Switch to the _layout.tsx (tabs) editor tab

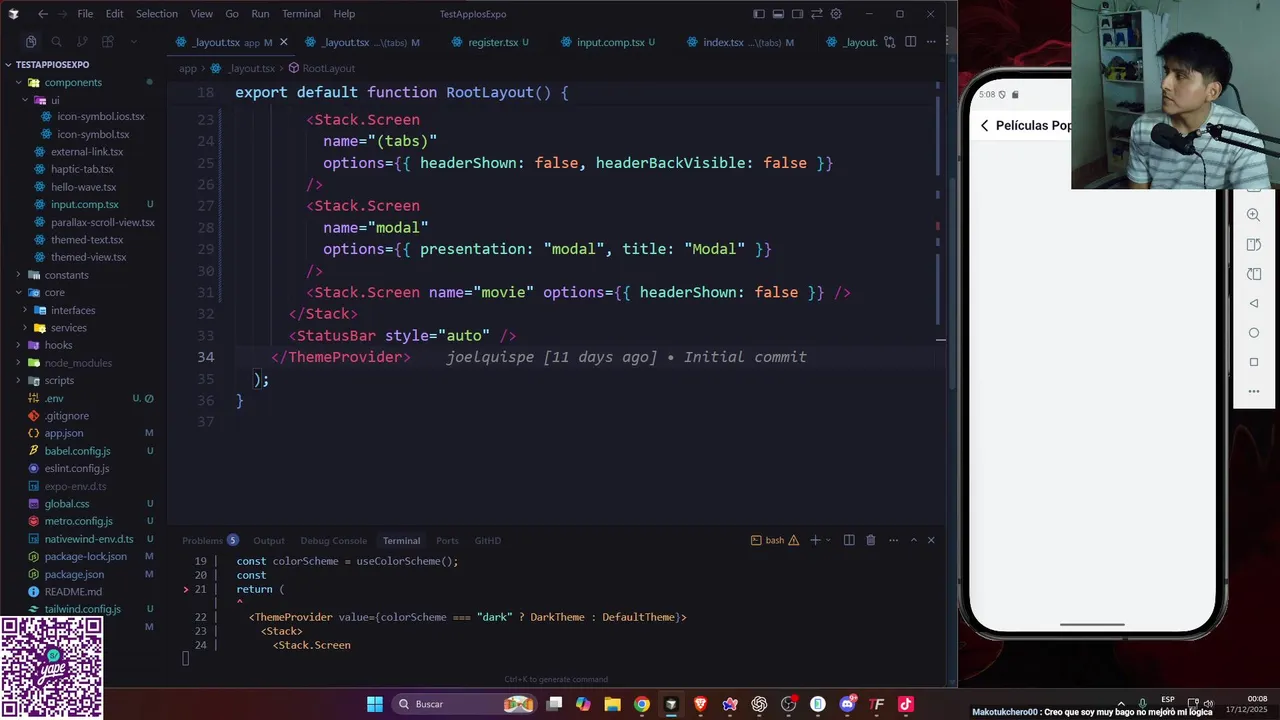click(361, 42)
